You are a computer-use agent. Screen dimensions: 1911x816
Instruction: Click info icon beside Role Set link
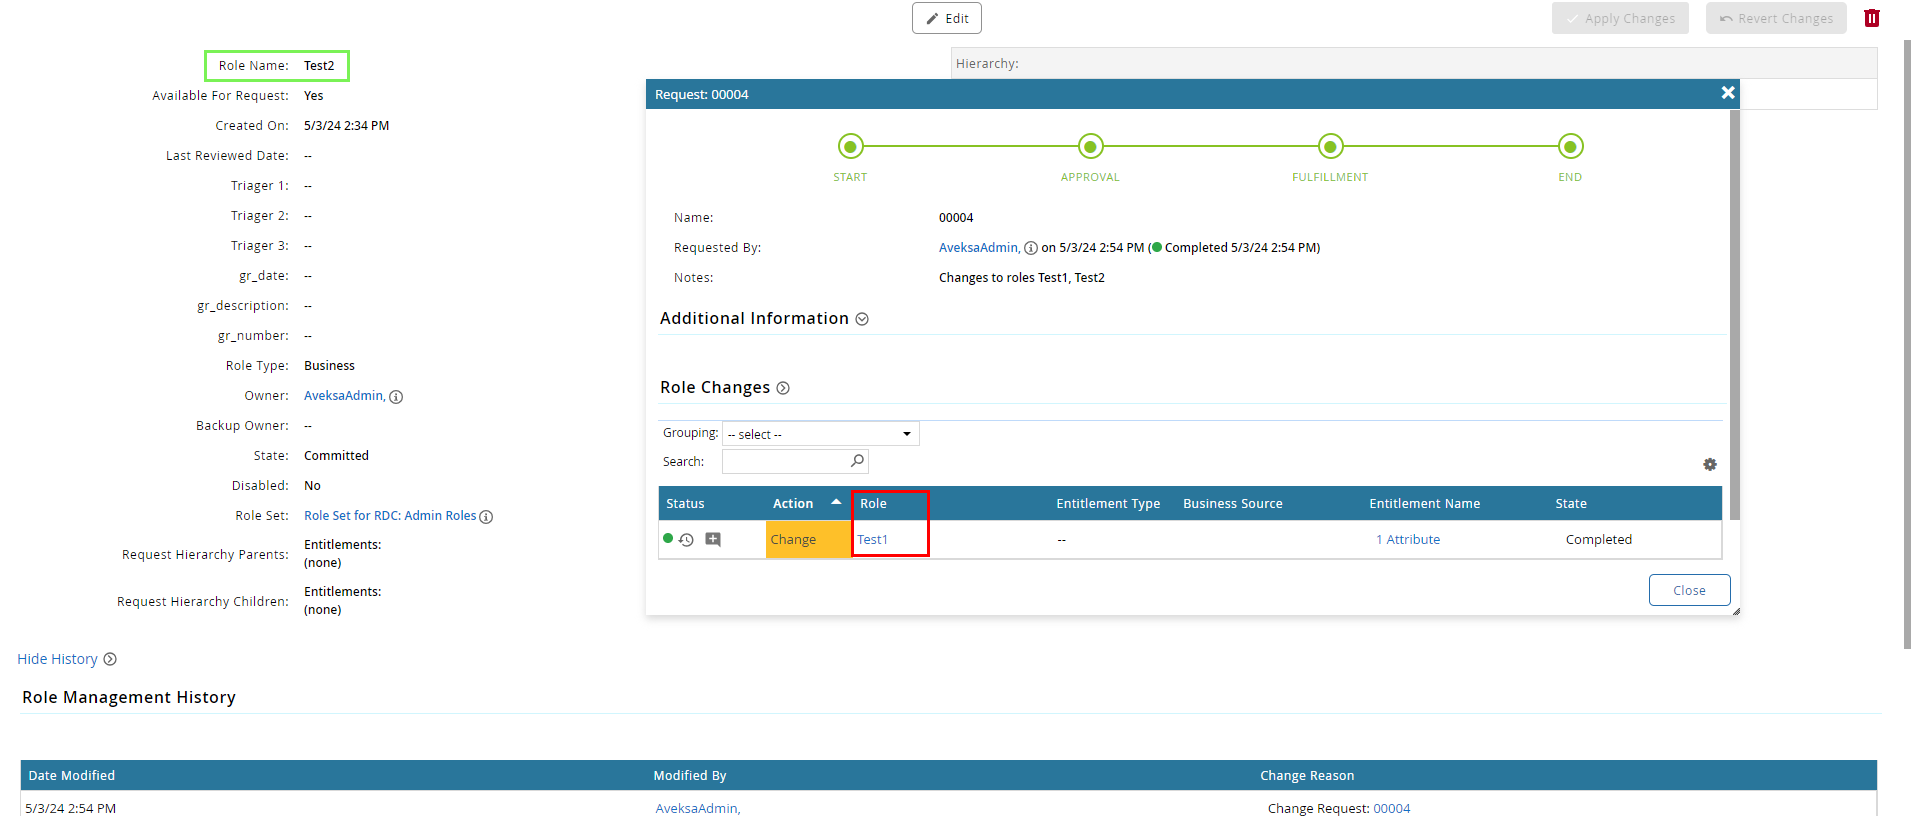[486, 517]
